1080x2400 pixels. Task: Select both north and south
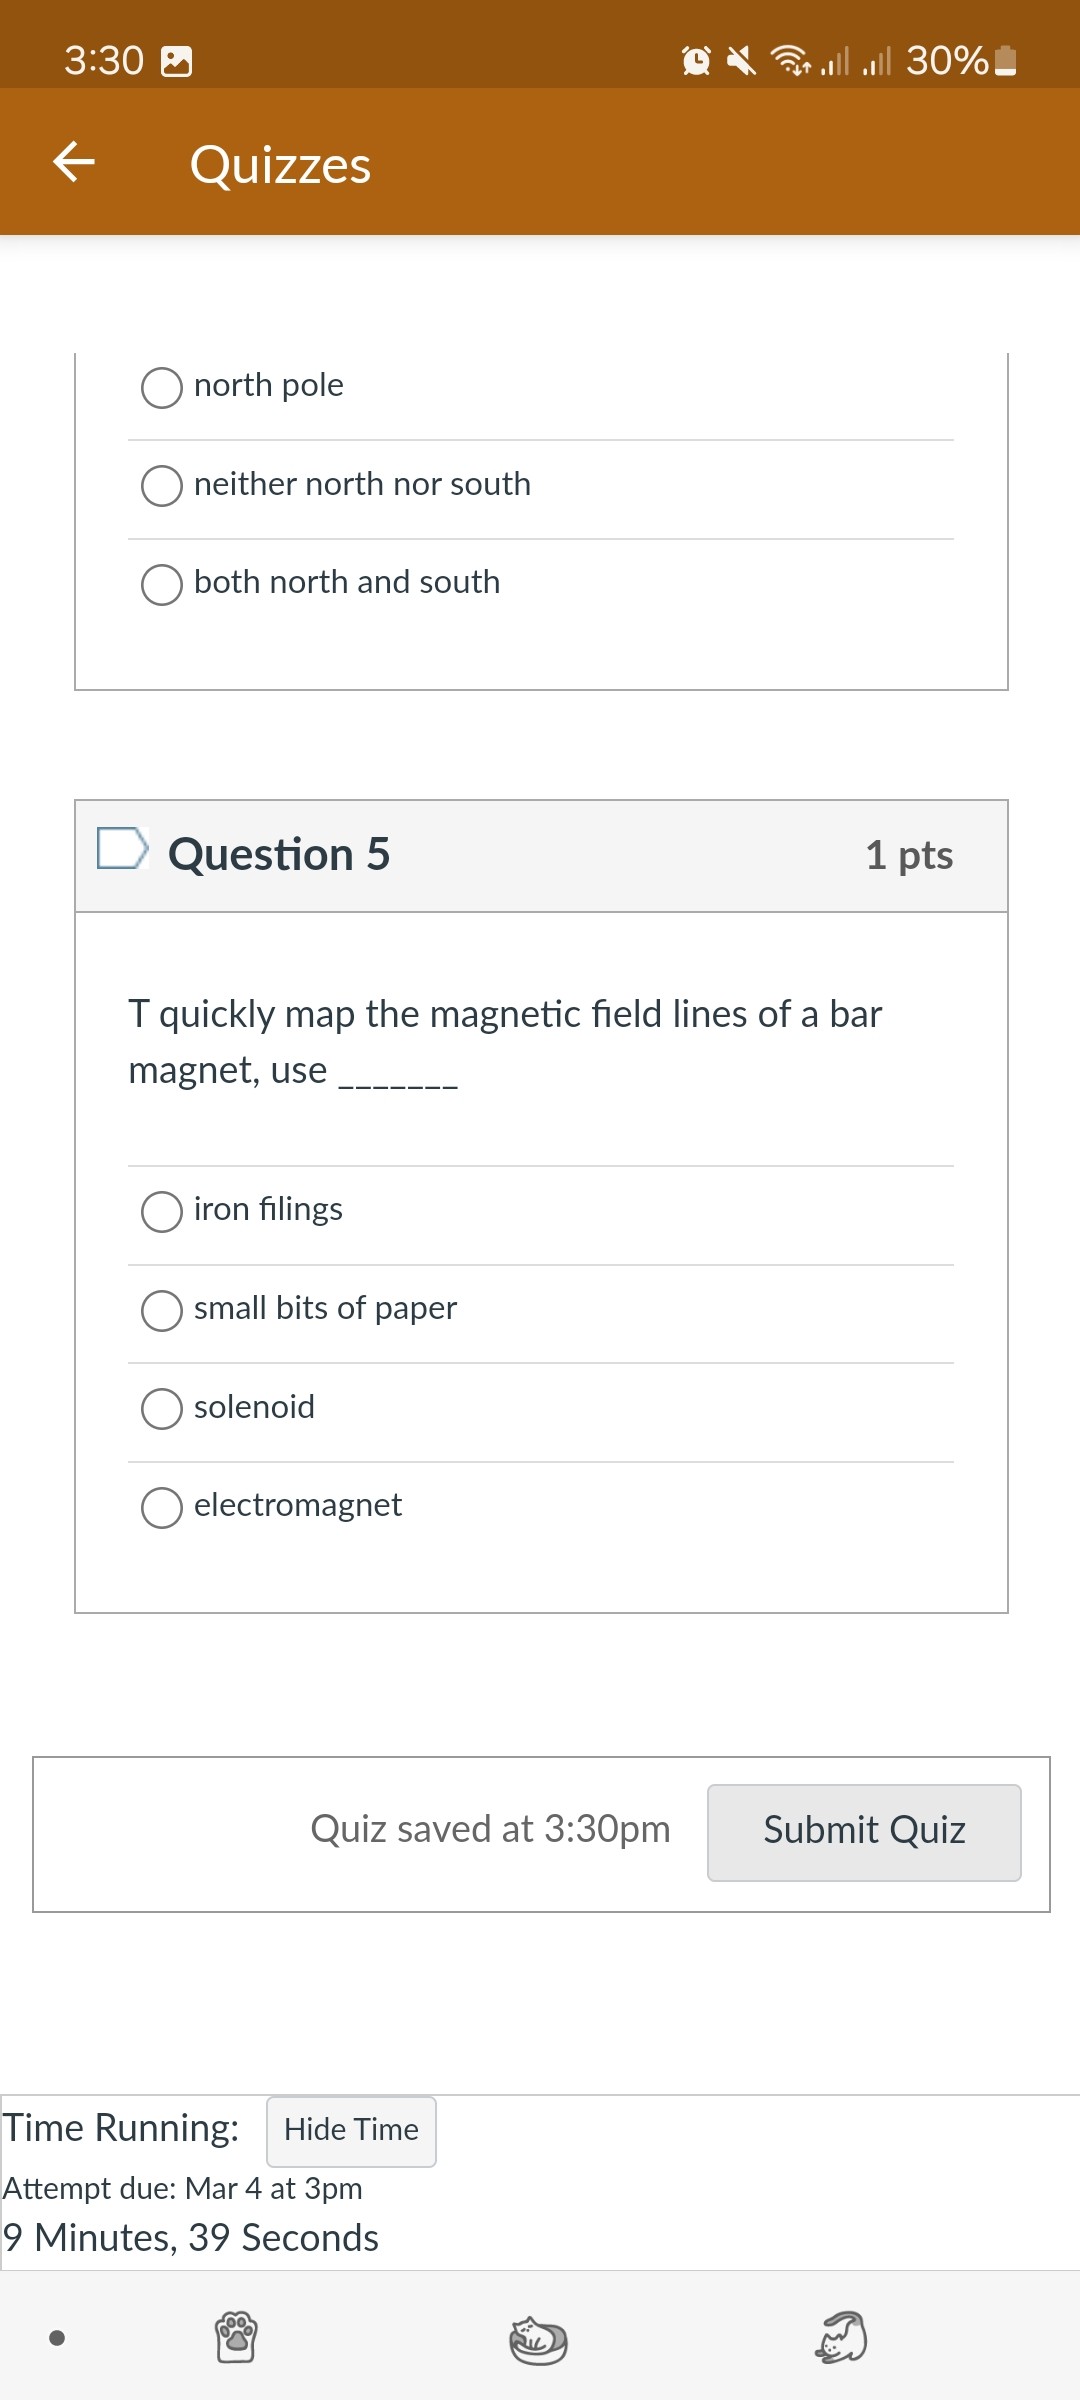(161, 585)
